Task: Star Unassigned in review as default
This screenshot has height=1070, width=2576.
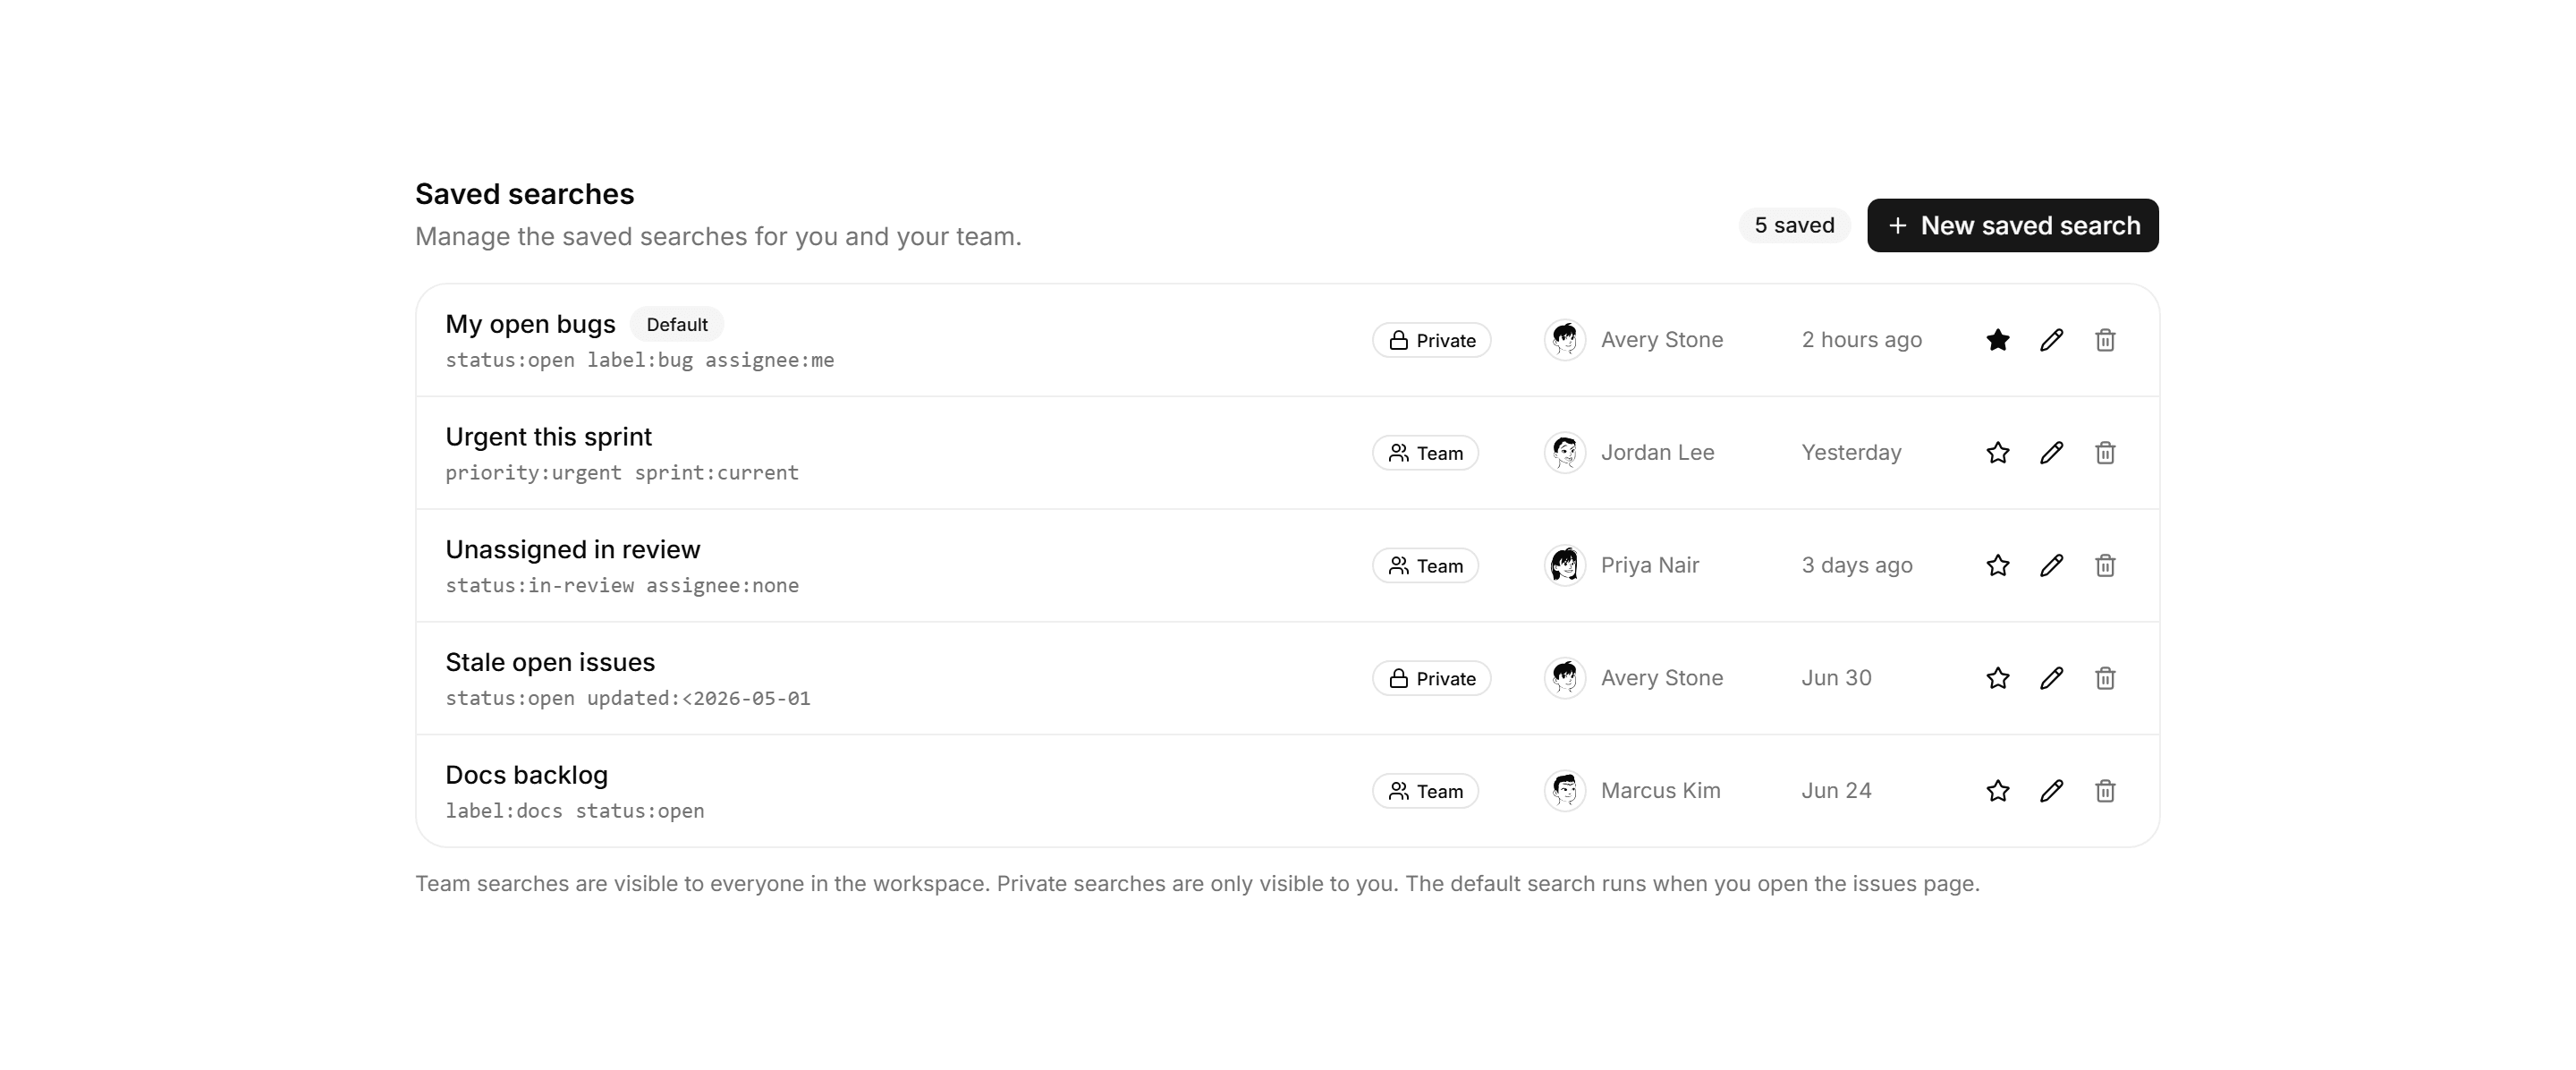Action: coord(1997,566)
